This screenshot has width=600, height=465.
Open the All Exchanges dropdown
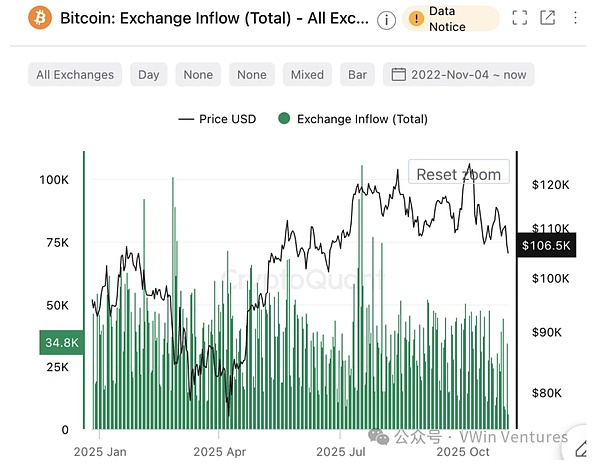75,74
